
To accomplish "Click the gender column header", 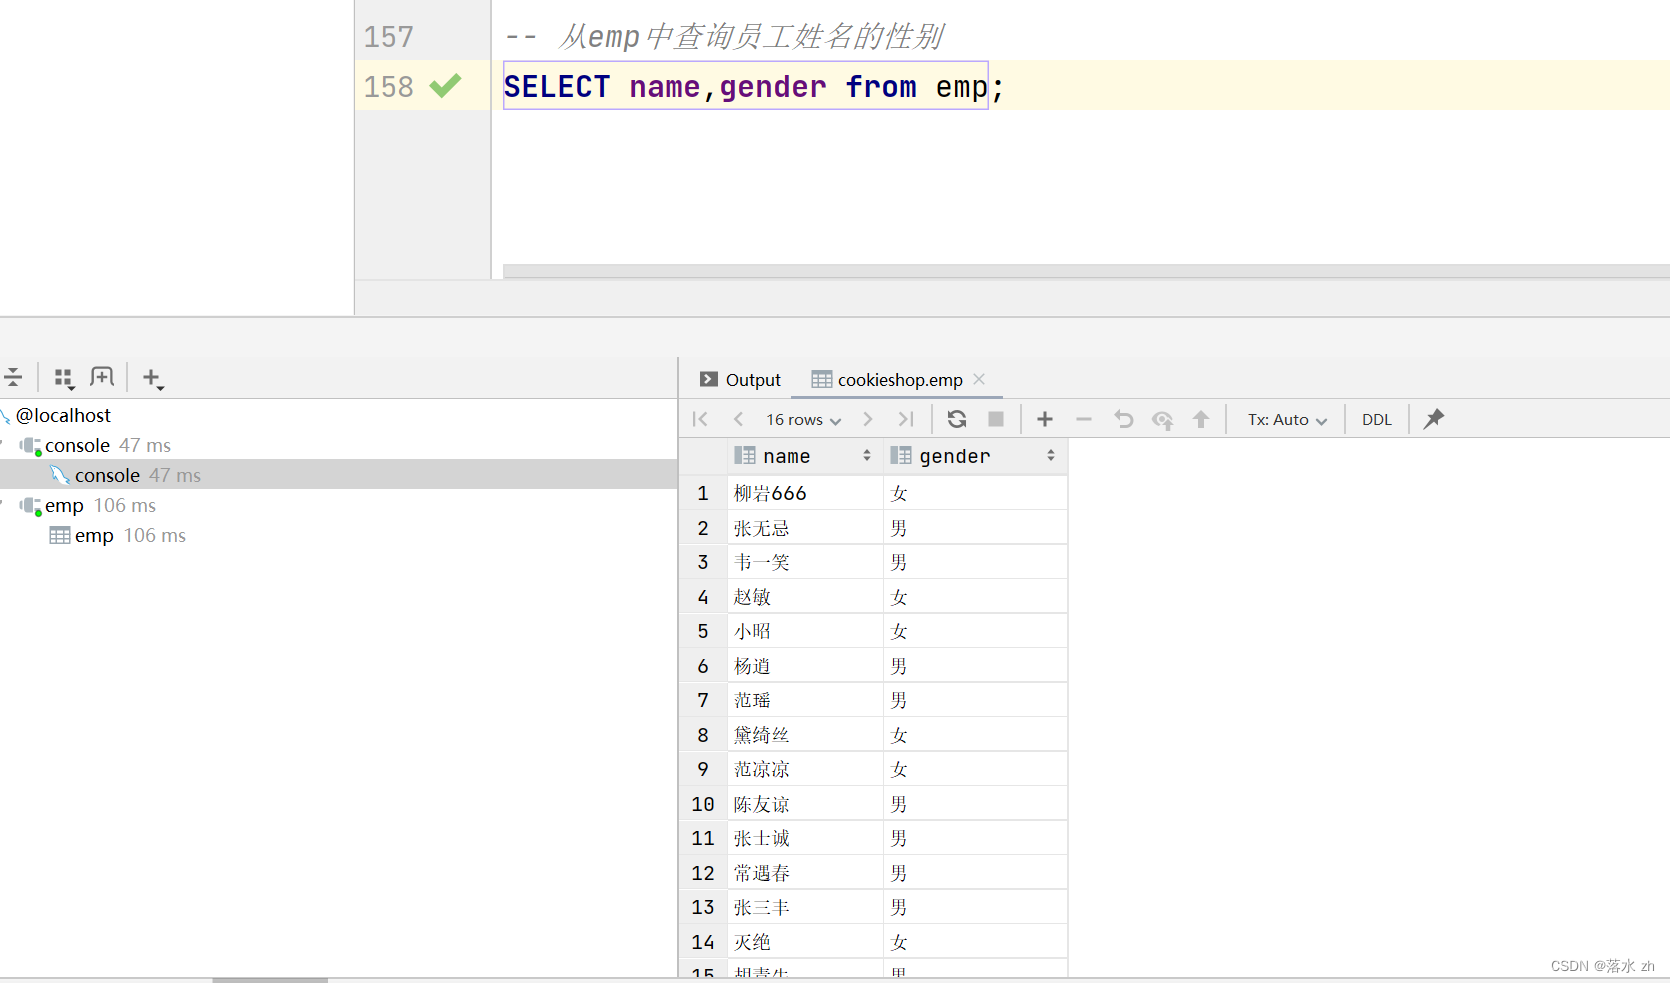I will 975,456.
